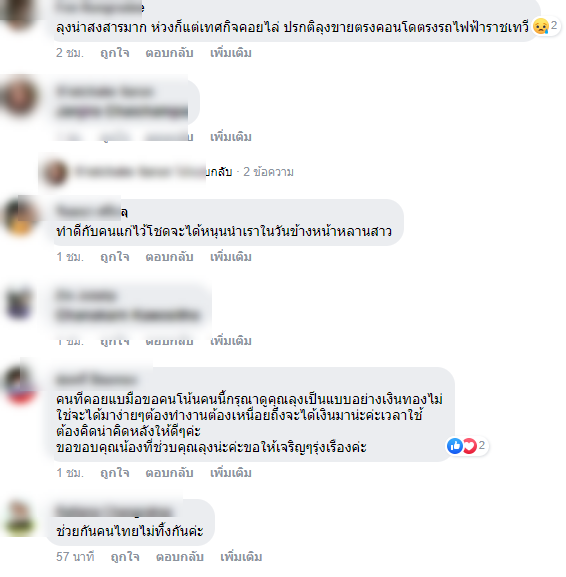The height and width of the screenshot is (577, 566).
Task: Click ถูกใจ under the ขอขอบคุณน้อง comment
Action: click(114, 472)
